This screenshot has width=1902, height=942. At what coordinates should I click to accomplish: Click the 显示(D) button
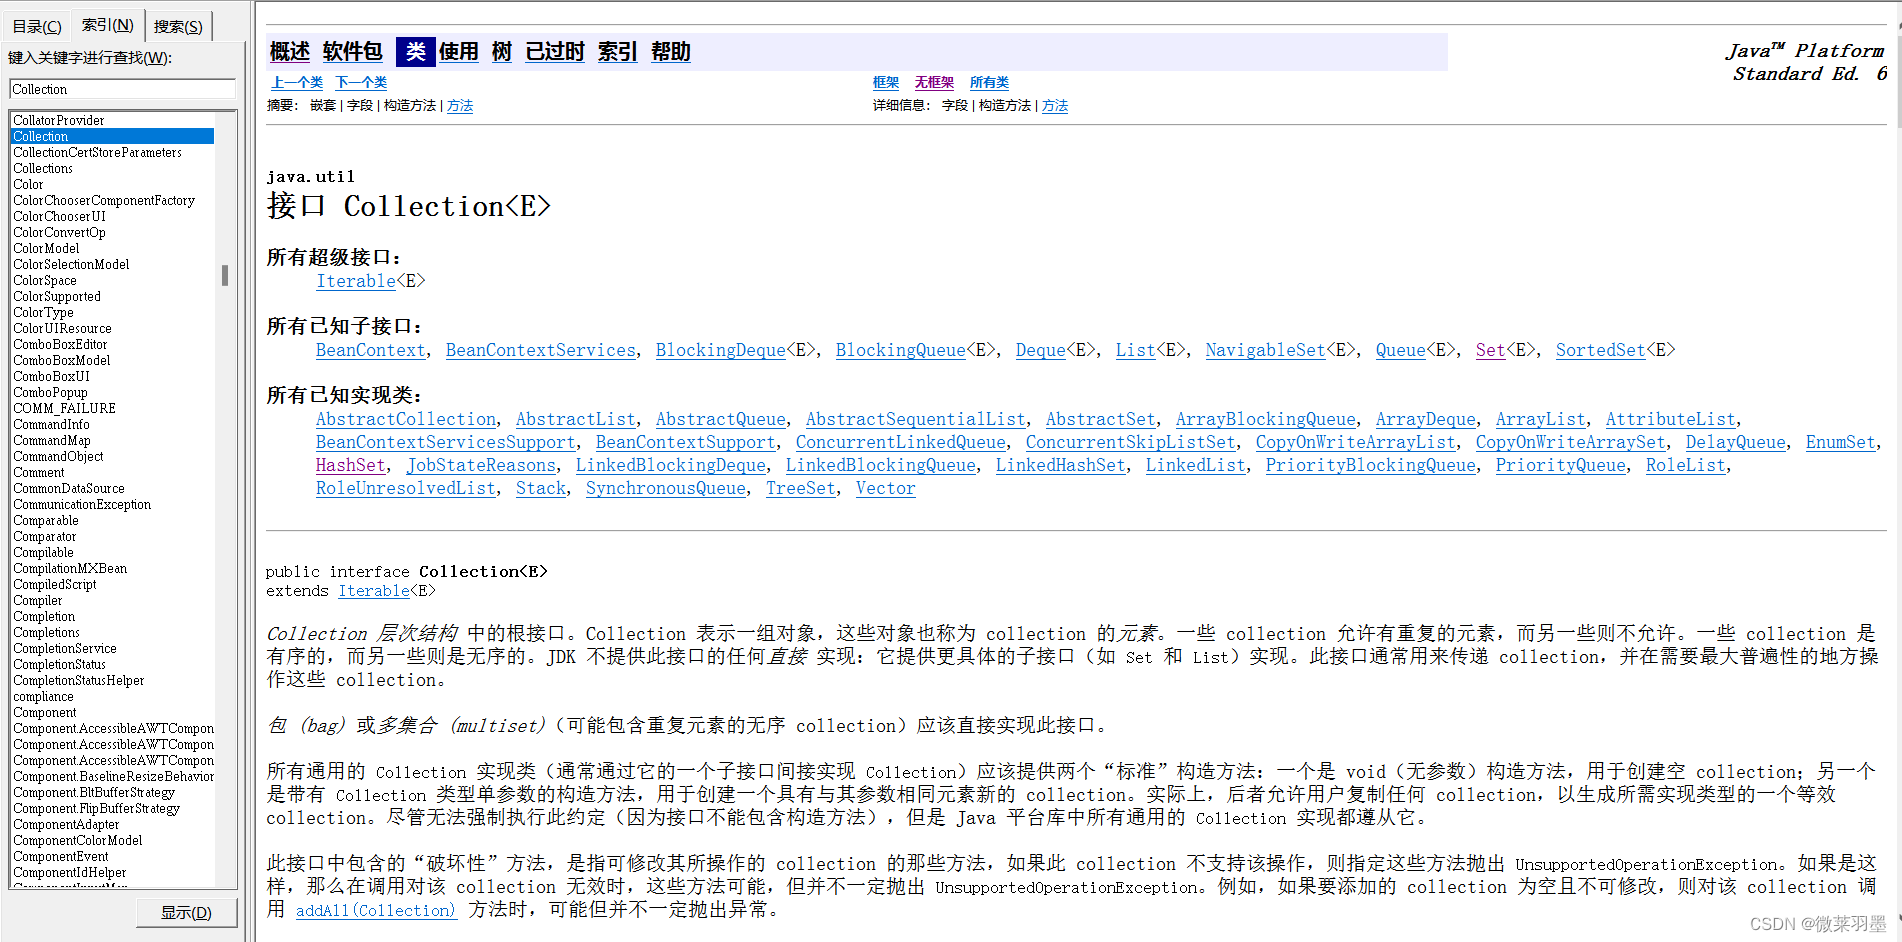(x=187, y=912)
